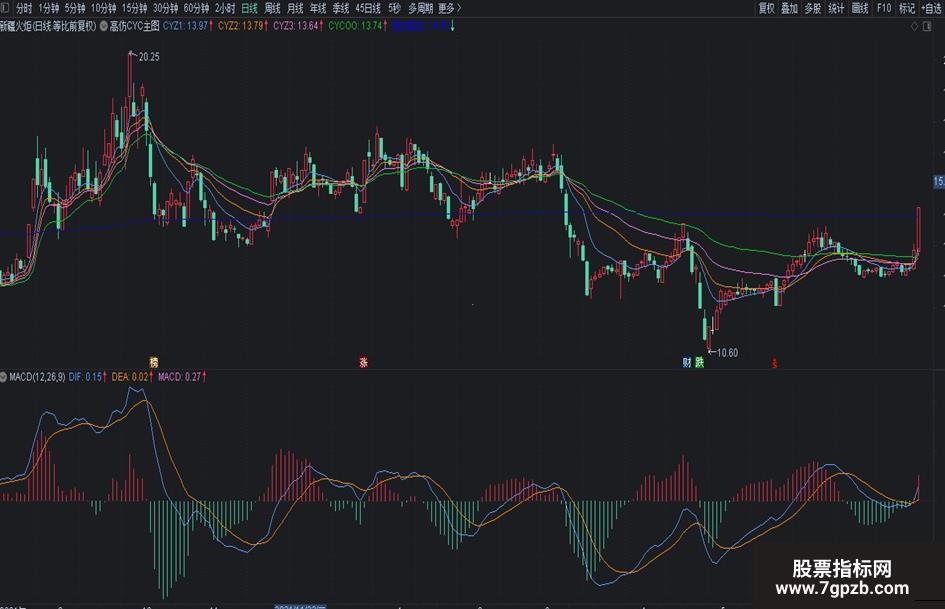
Task: Click the 榜 event marker
Action: pos(154,362)
